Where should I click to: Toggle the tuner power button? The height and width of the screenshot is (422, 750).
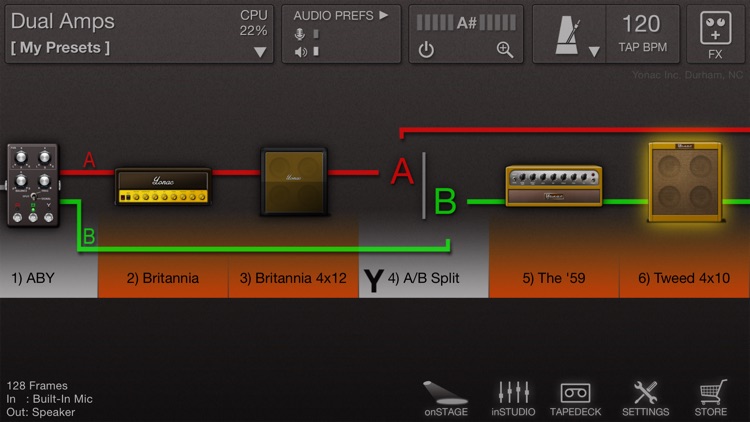click(426, 50)
